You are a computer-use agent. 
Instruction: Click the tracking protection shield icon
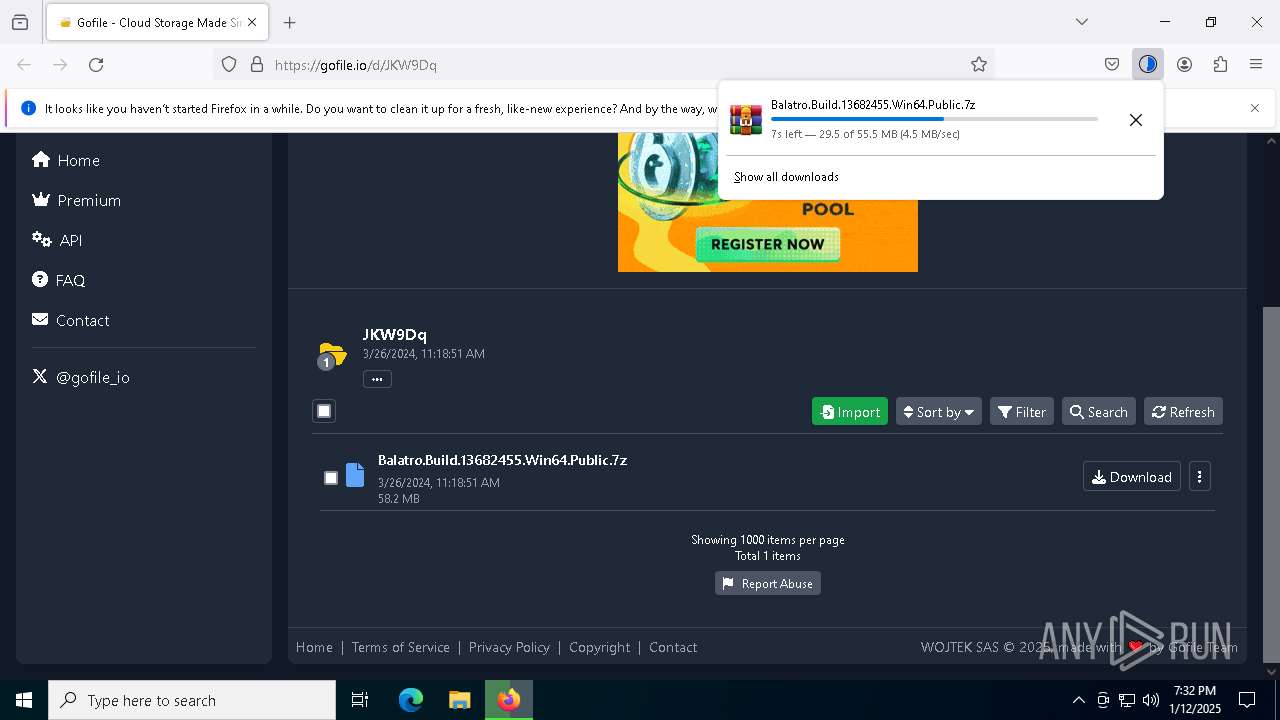pyautogui.click(x=229, y=65)
